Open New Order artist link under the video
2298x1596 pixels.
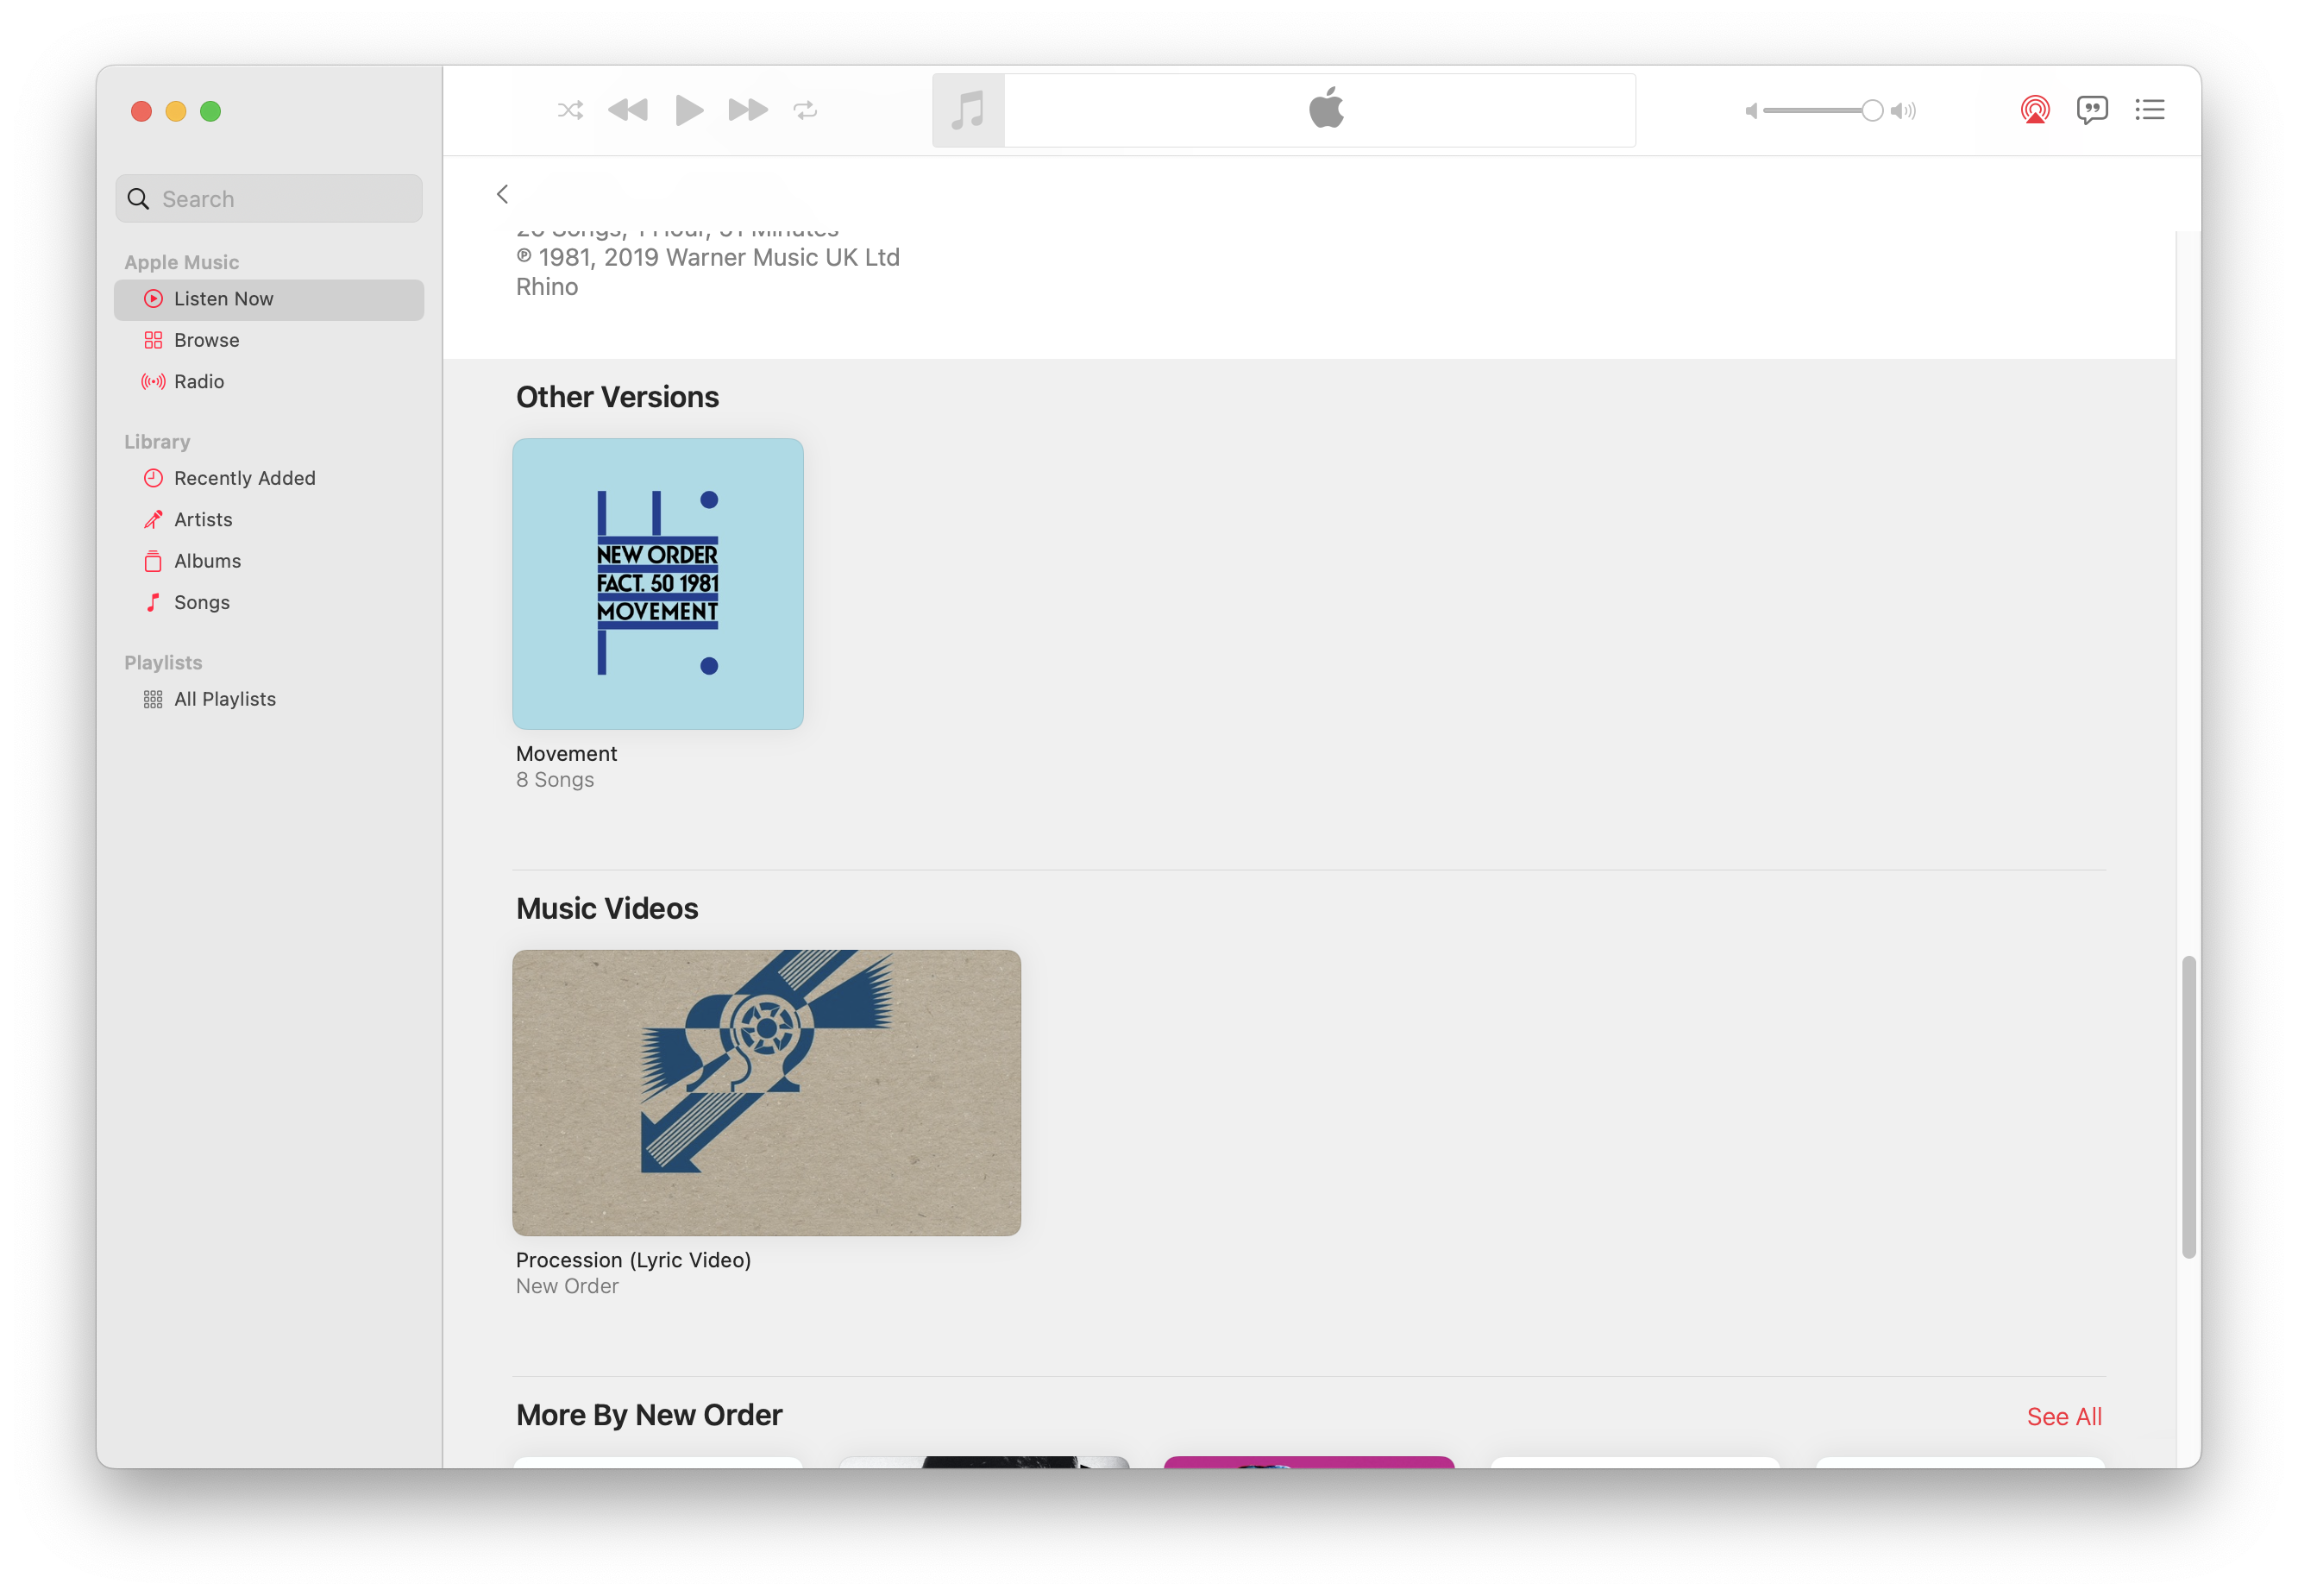(x=567, y=1286)
